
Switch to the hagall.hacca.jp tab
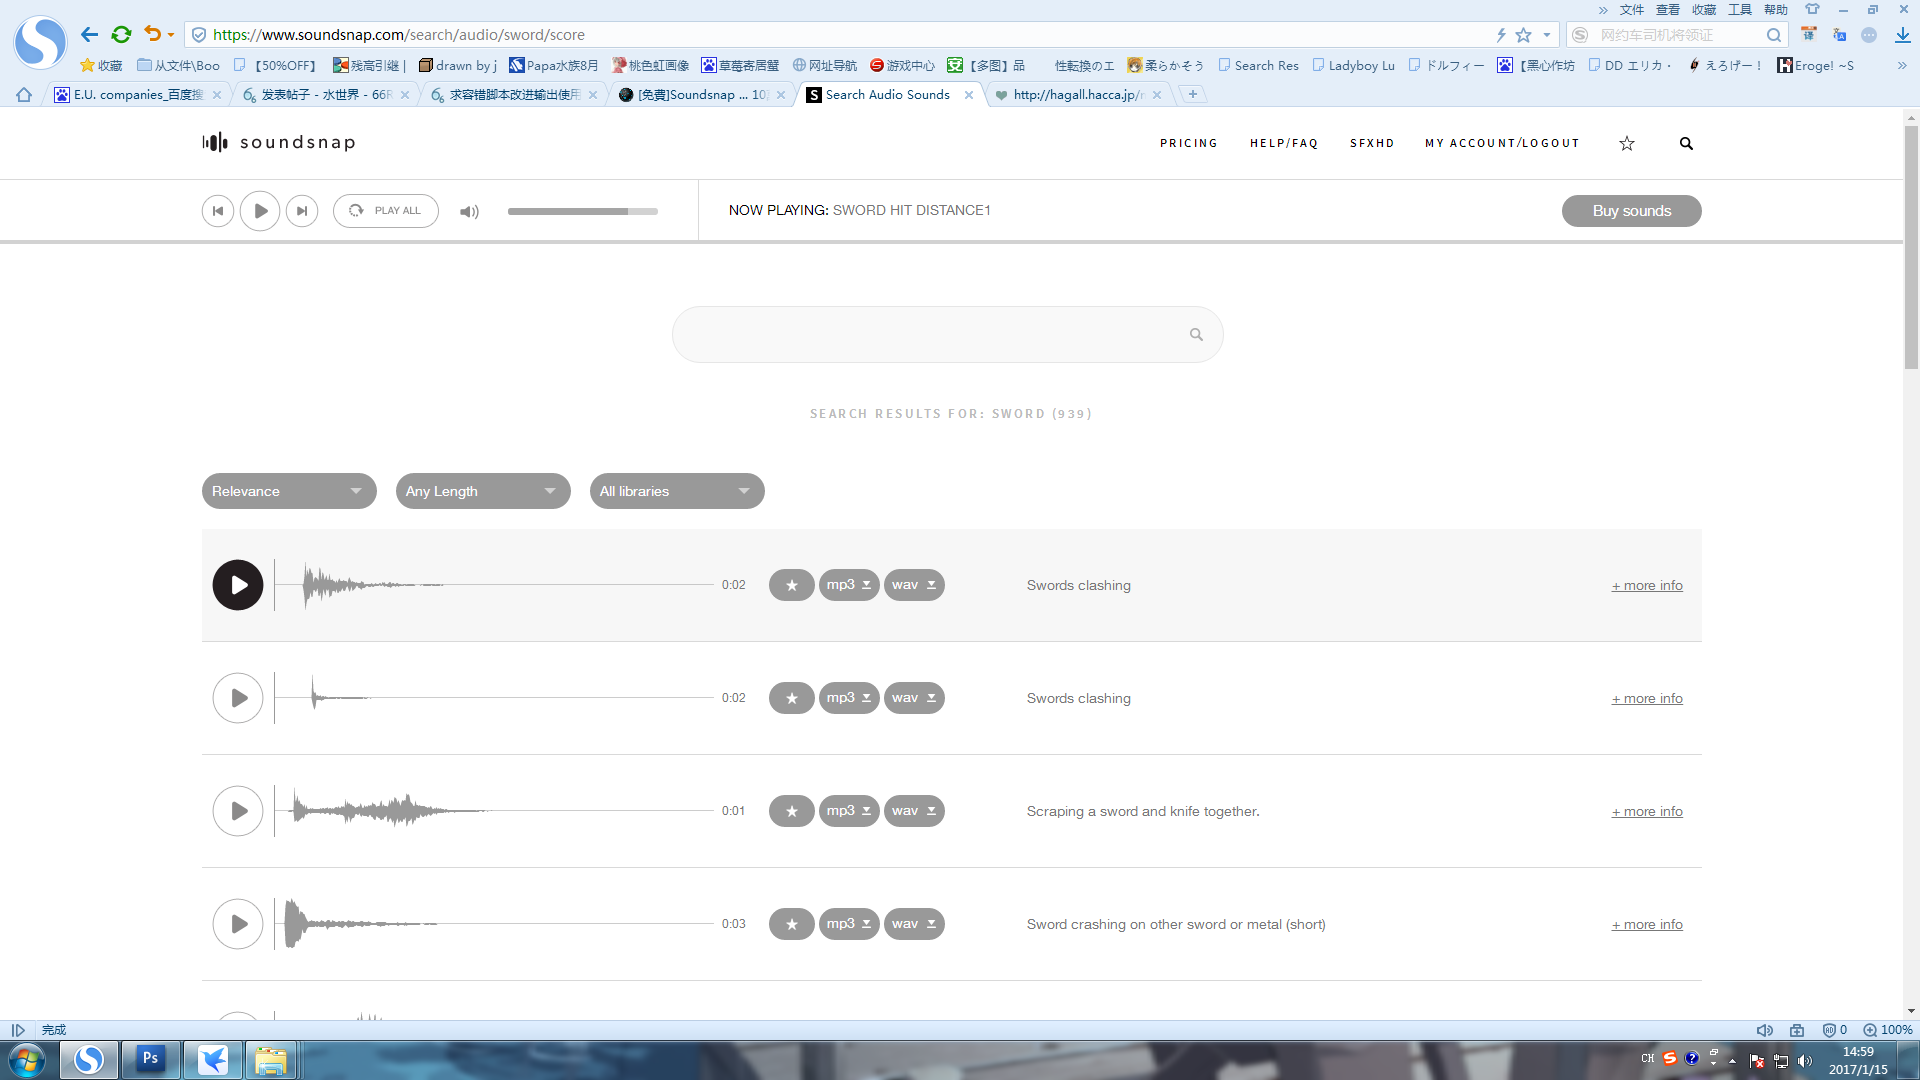[1078, 95]
